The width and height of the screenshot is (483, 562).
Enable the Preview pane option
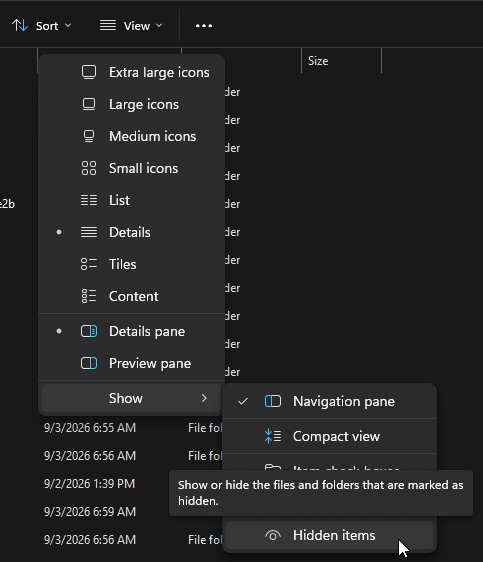(131, 363)
